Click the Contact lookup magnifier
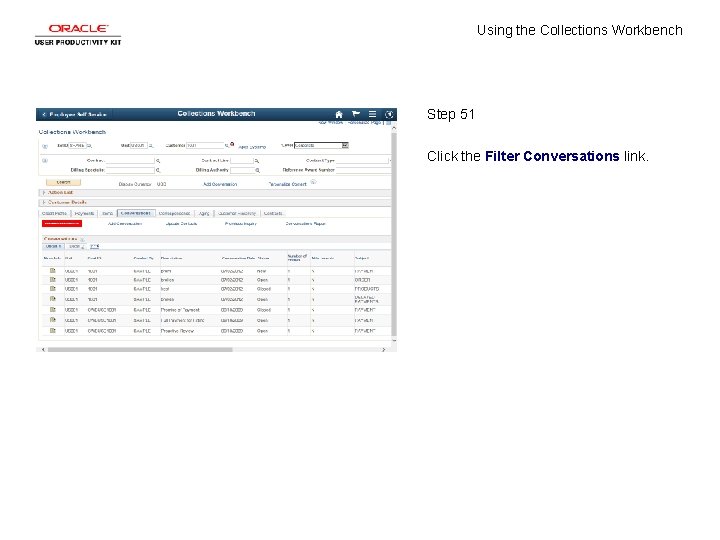Screen dimensions: 720x540 (x=158, y=161)
